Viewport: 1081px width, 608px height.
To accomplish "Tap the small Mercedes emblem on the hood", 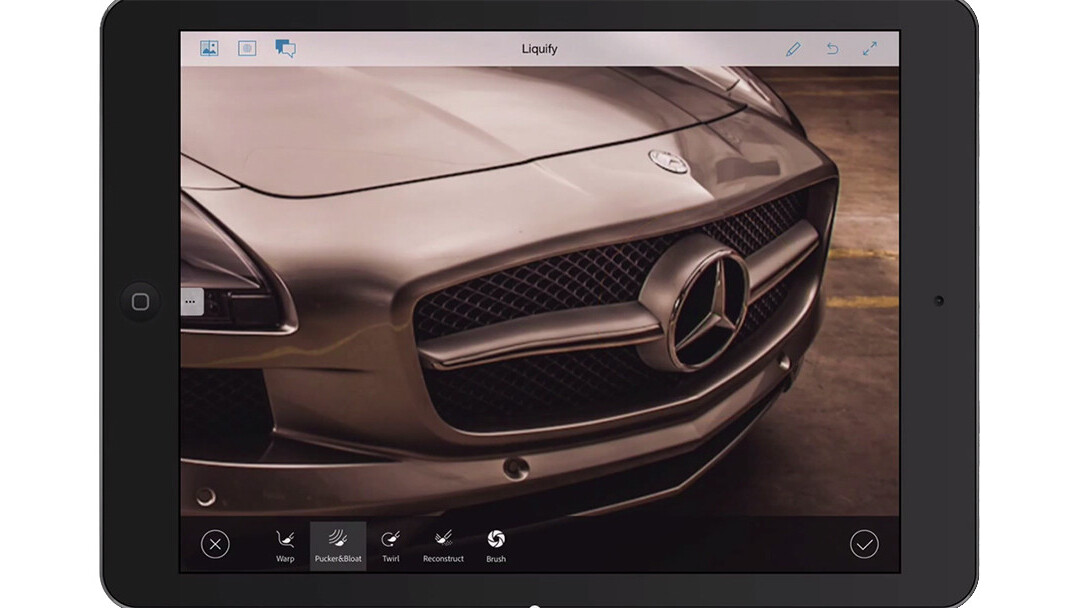I will click(668, 161).
